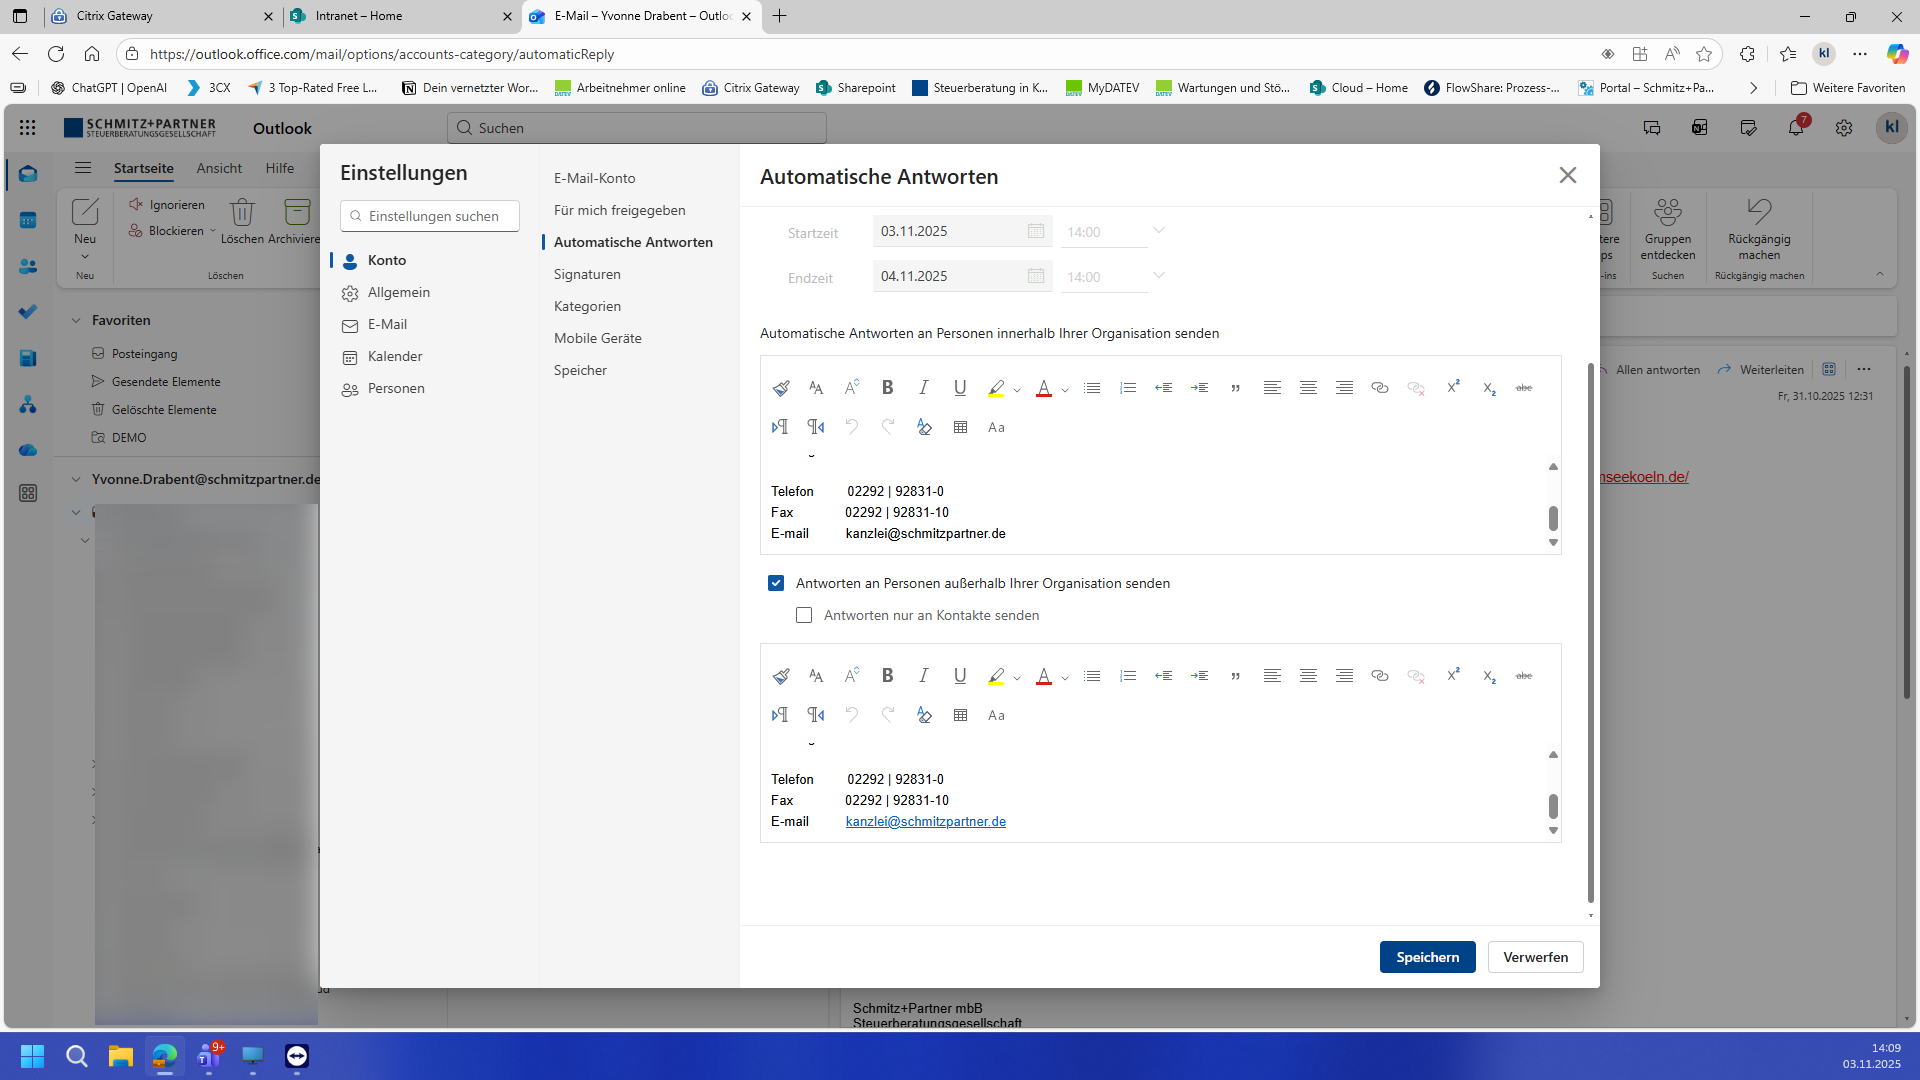This screenshot has height=1080, width=1920.
Task: Open the Signaturen settings page
Action: pos(587,274)
